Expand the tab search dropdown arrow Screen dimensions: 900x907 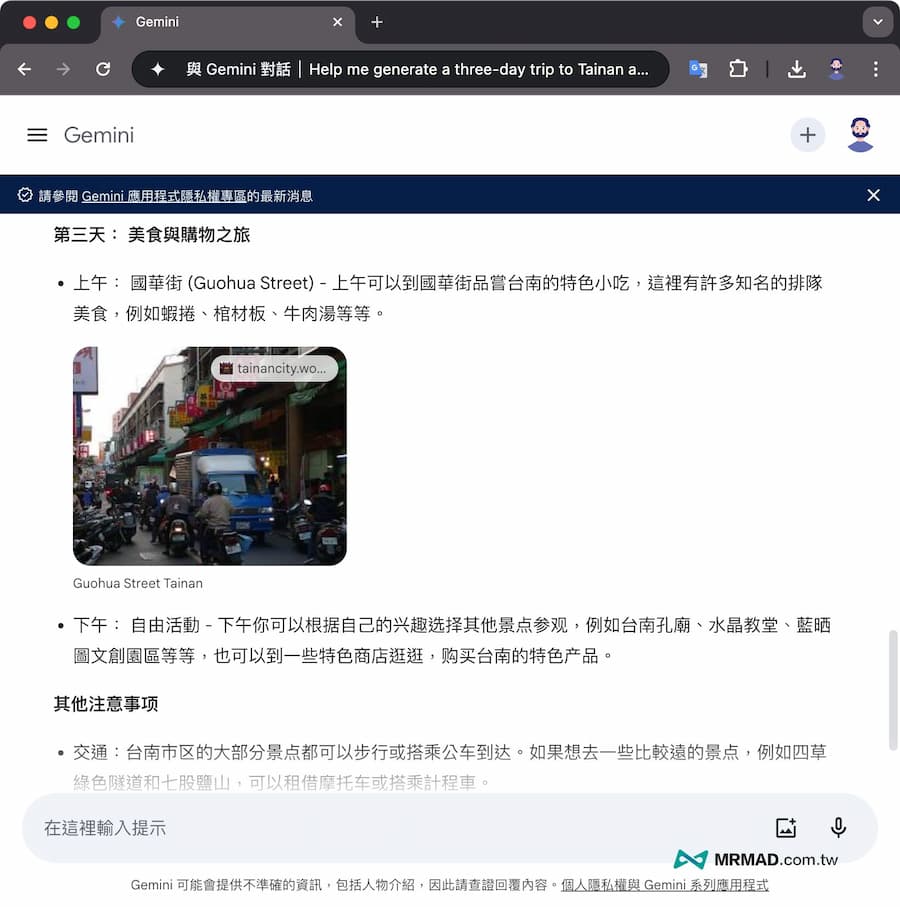(877, 22)
